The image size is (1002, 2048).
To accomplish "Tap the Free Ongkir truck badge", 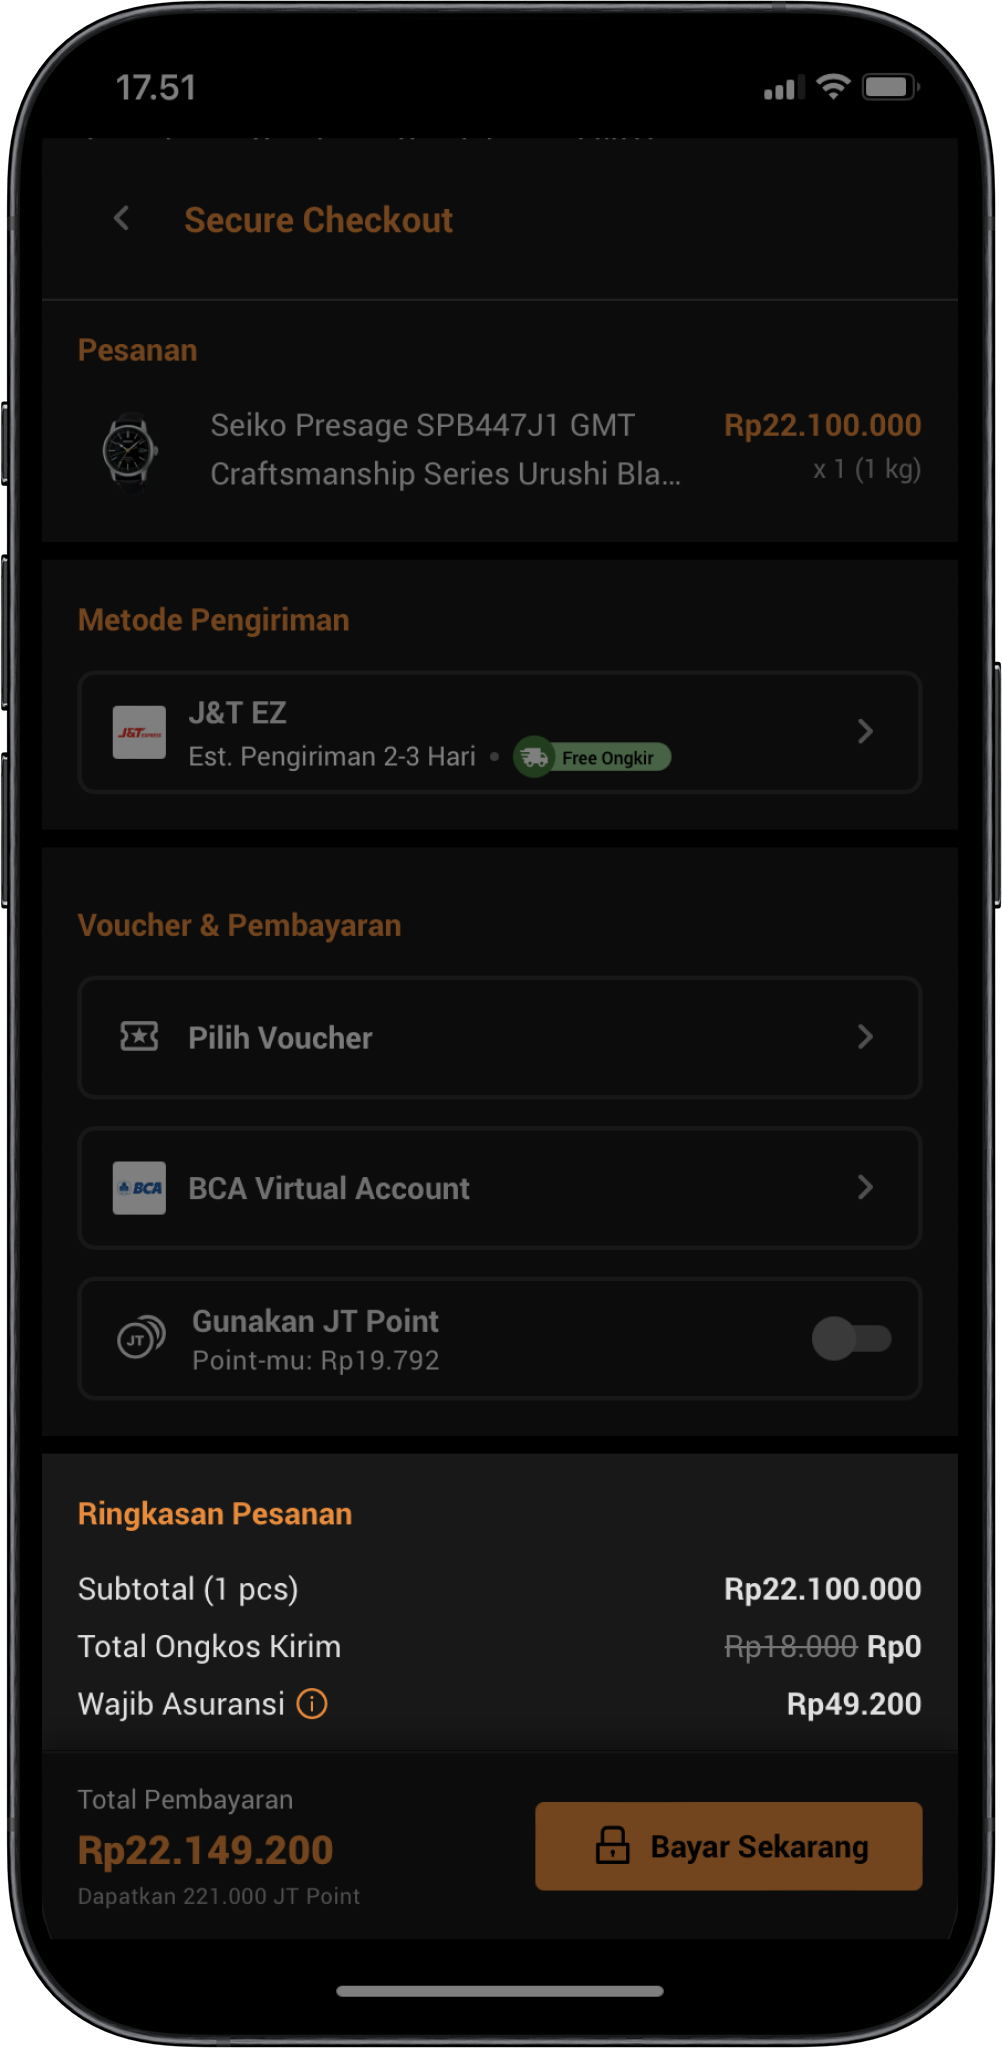I will click(592, 757).
